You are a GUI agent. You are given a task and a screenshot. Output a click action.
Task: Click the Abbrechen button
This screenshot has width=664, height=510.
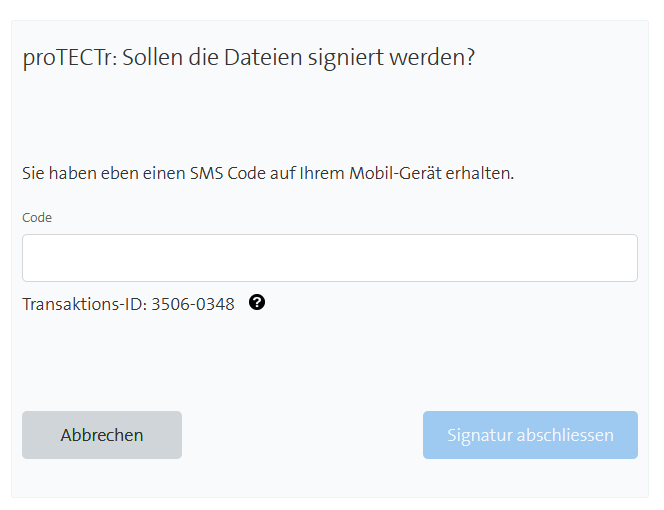102,435
